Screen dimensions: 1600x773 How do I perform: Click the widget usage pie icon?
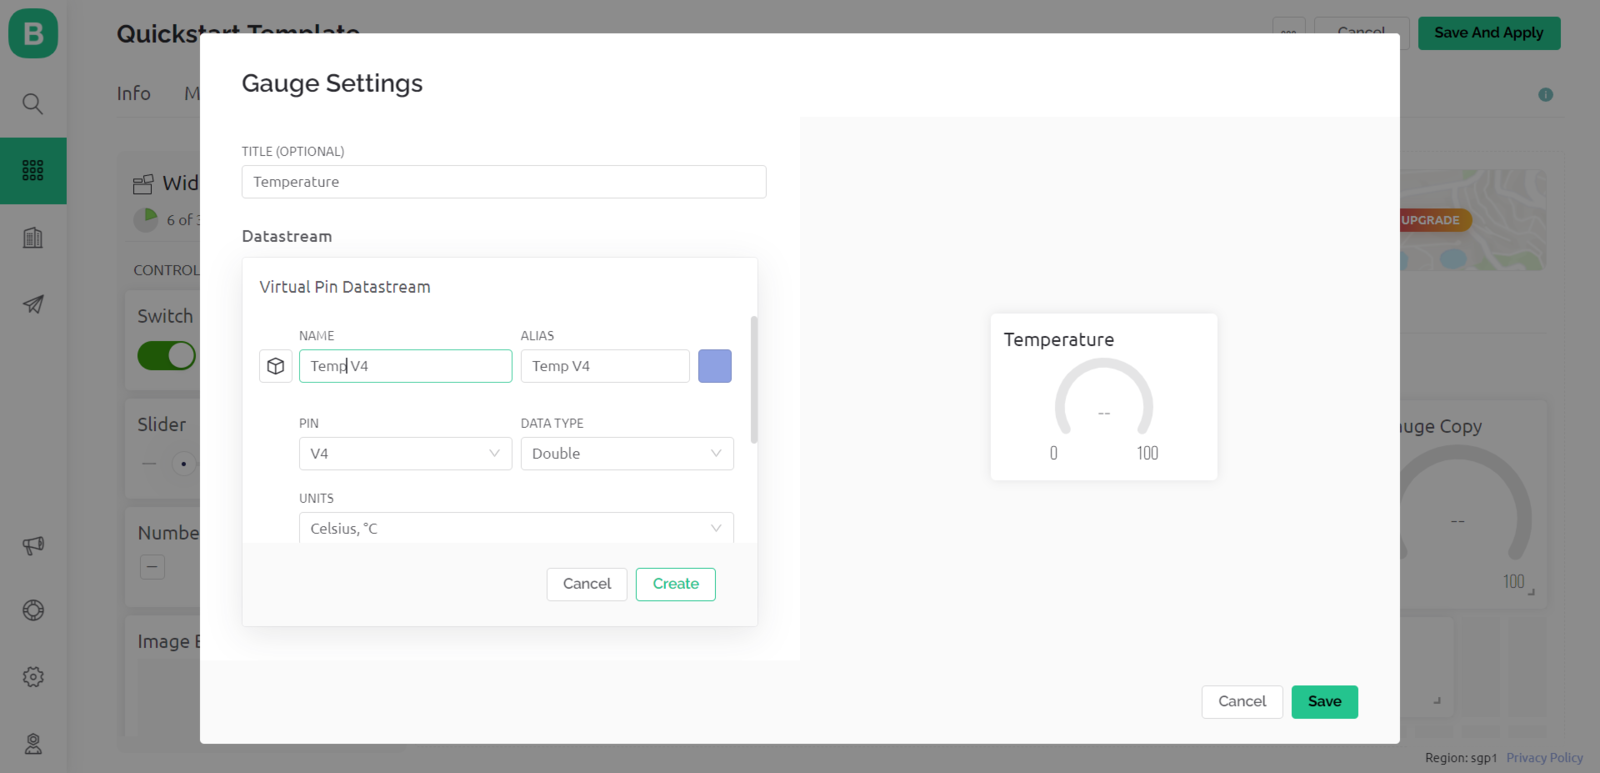pyautogui.click(x=146, y=220)
